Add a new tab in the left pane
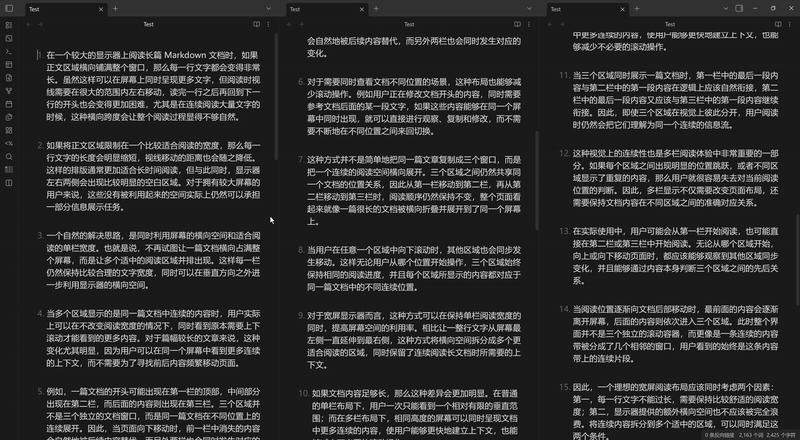The height and width of the screenshot is (440, 800). [115, 9]
